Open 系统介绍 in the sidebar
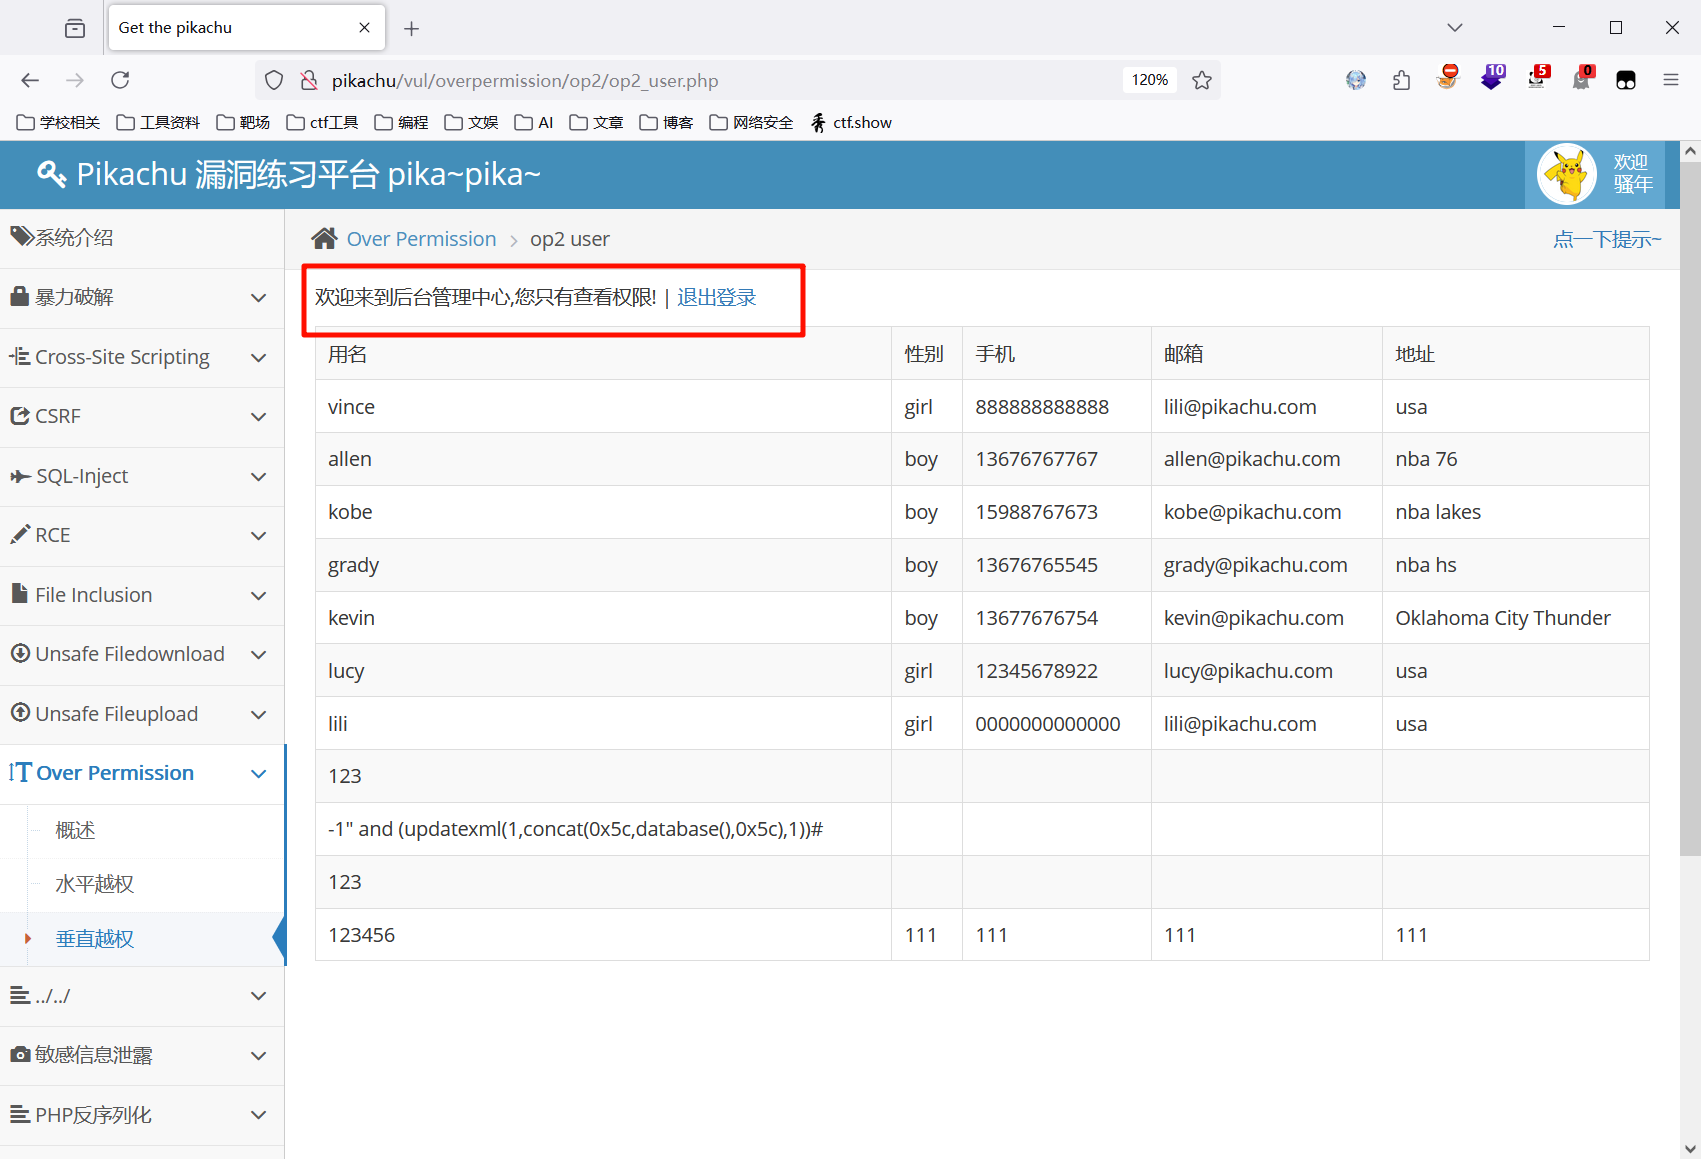This screenshot has height=1159, width=1701. click(142, 238)
